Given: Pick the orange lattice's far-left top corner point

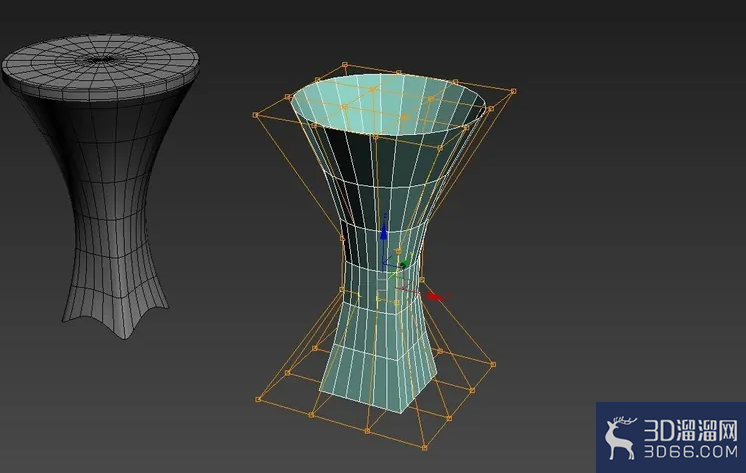Looking at the screenshot, I should point(255,115).
